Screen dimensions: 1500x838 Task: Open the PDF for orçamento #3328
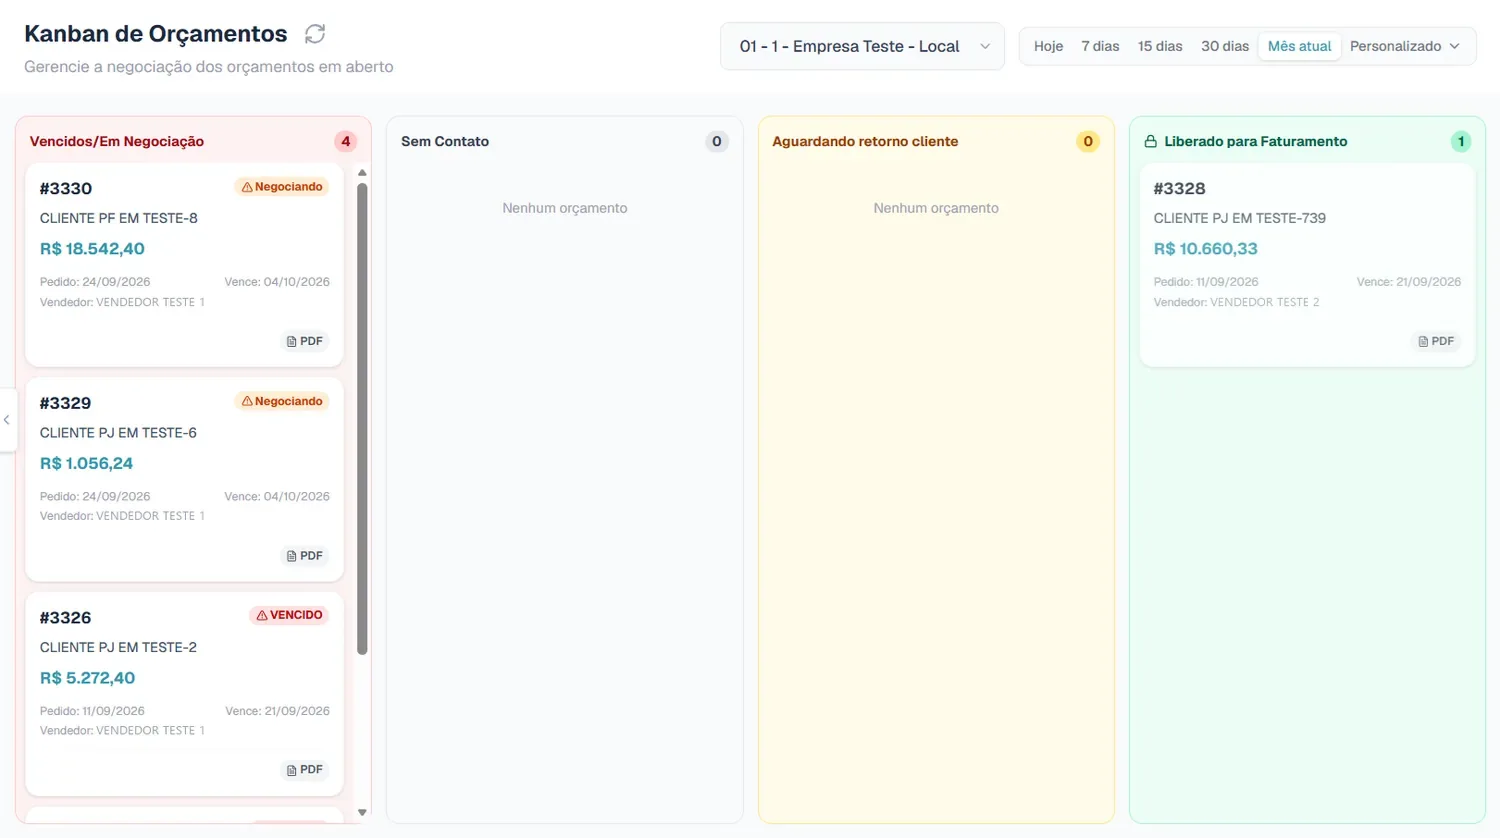tap(1437, 341)
